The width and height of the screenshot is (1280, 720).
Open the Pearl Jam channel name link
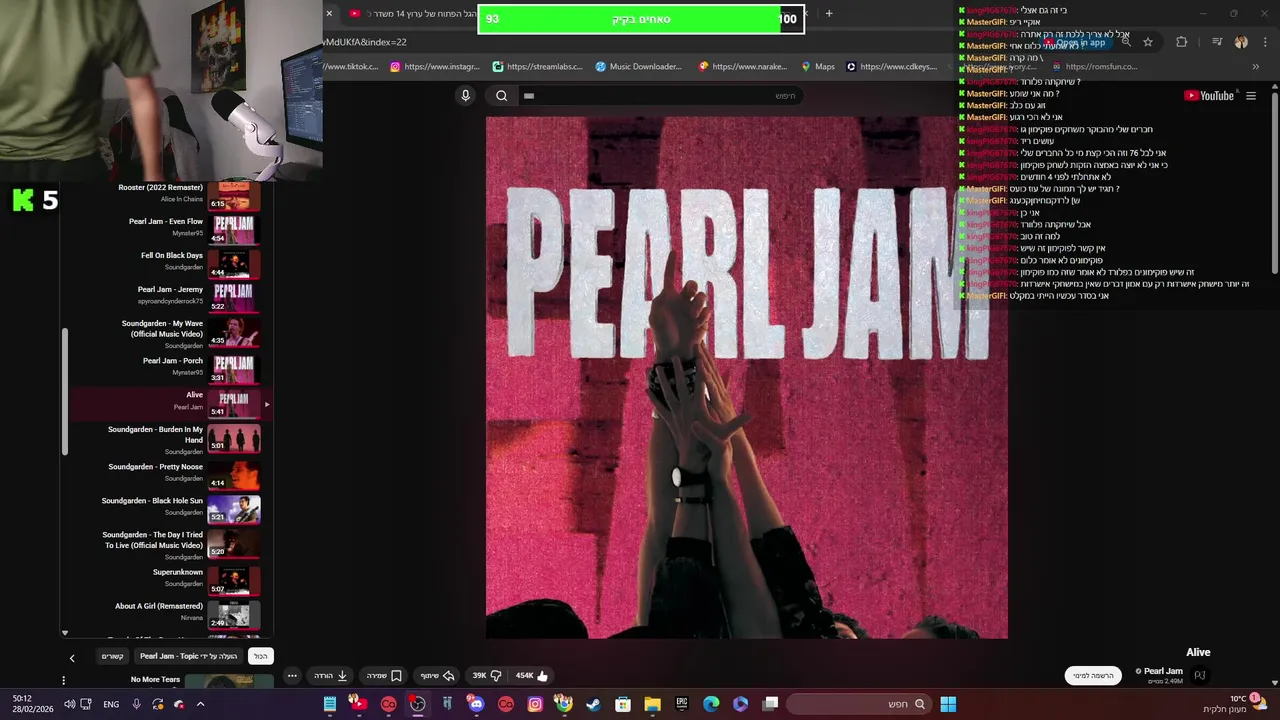(1163, 671)
